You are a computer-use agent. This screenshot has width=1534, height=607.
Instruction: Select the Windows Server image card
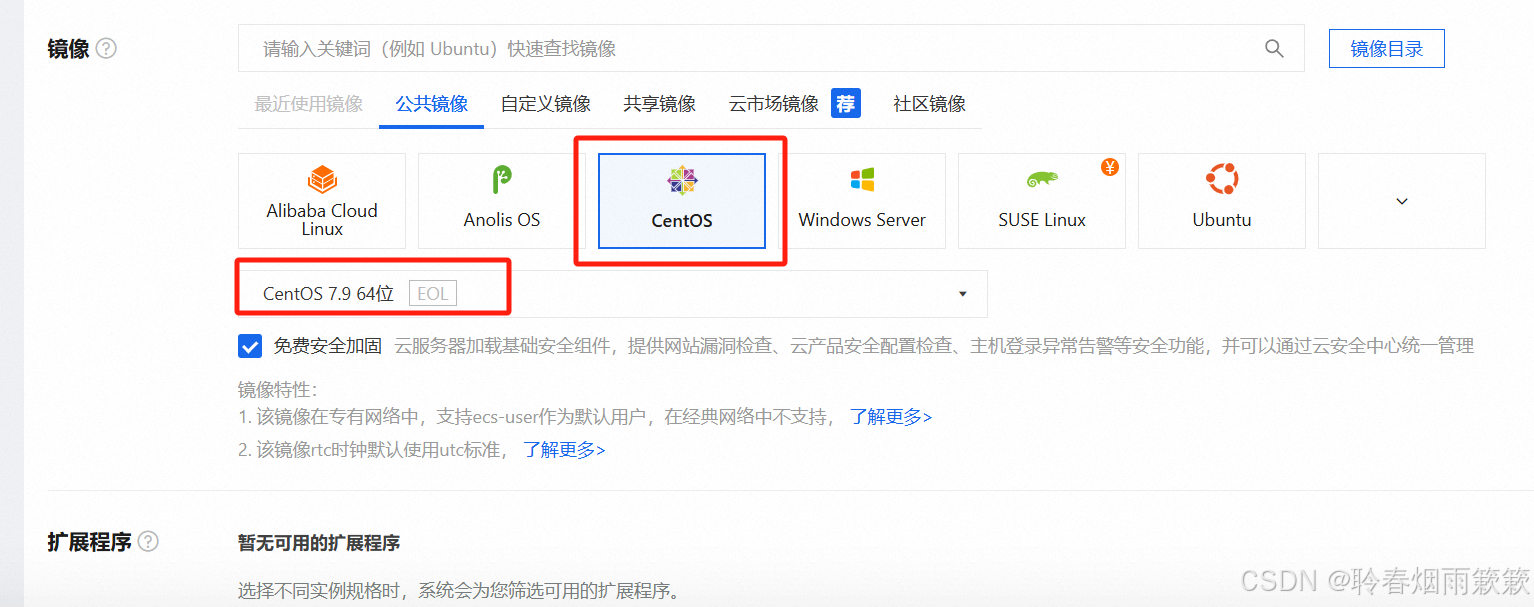pos(862,201)
